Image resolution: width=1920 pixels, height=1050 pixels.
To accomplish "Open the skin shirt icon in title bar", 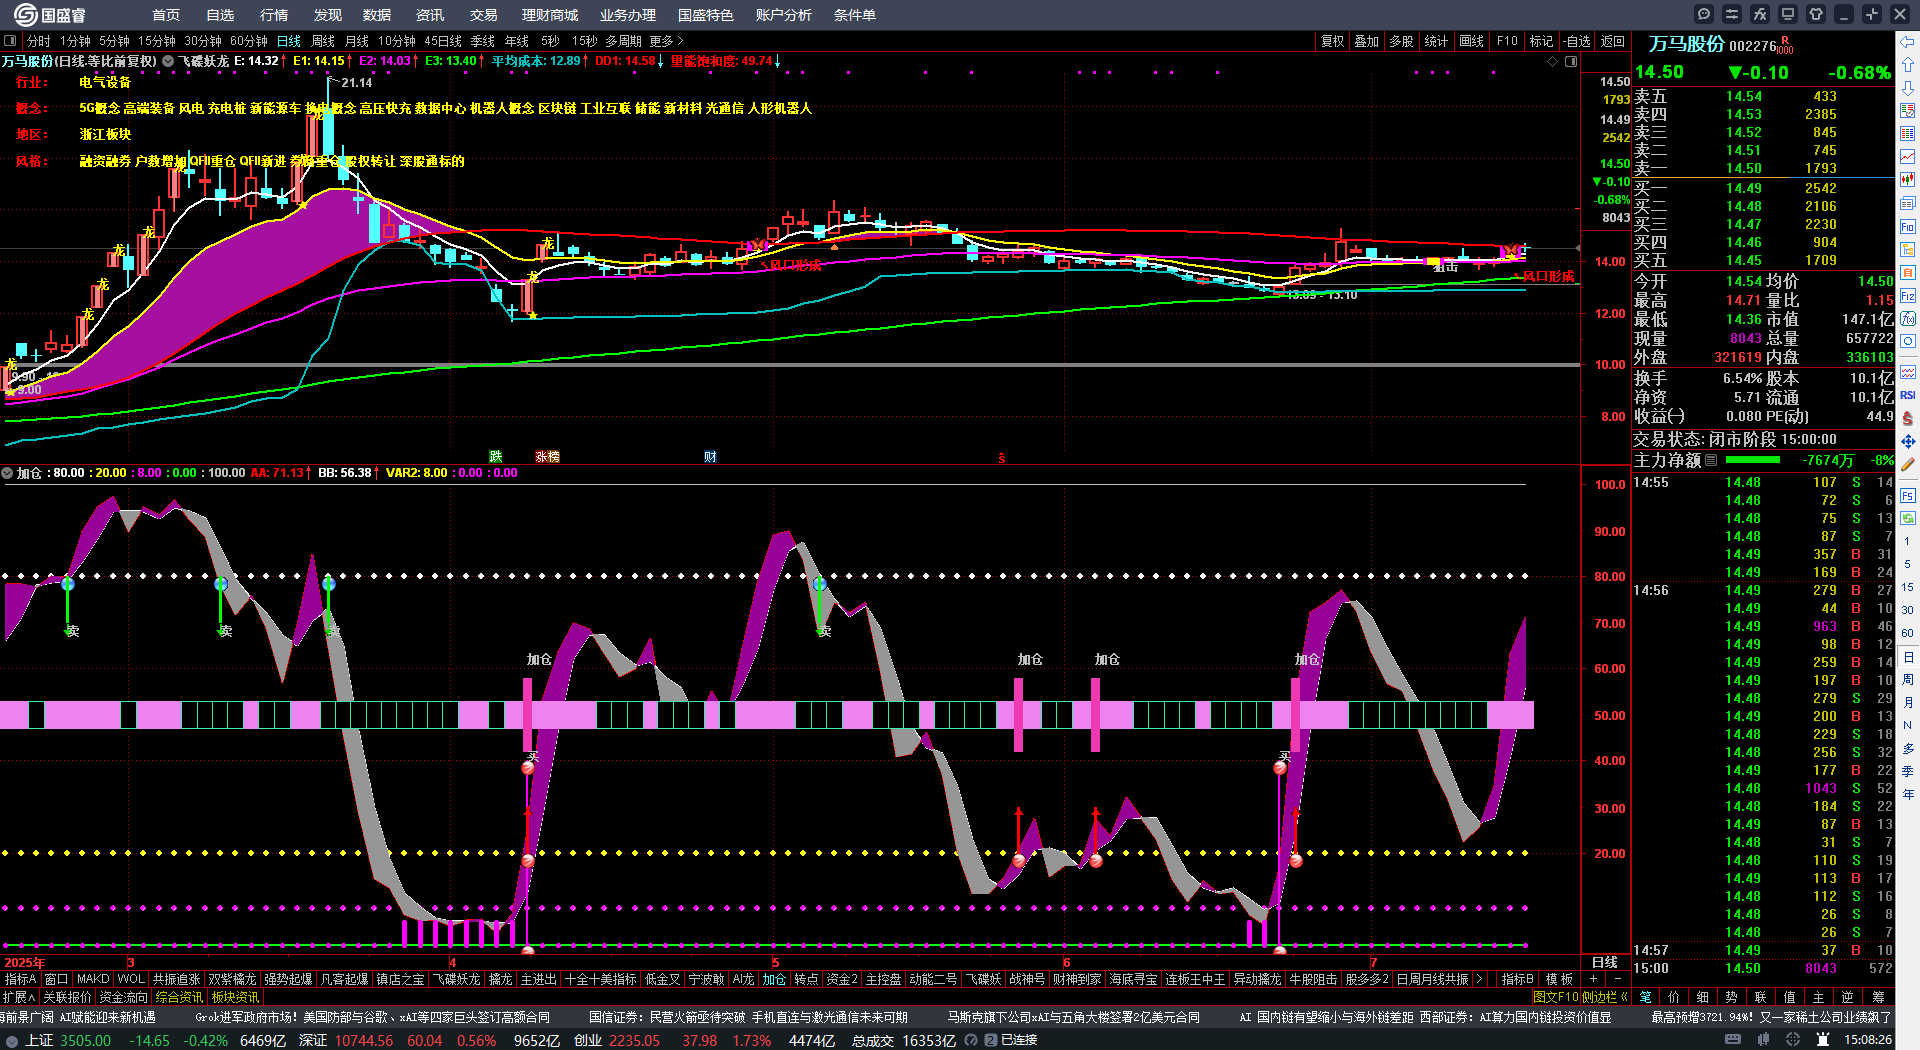I will 1816,14.
